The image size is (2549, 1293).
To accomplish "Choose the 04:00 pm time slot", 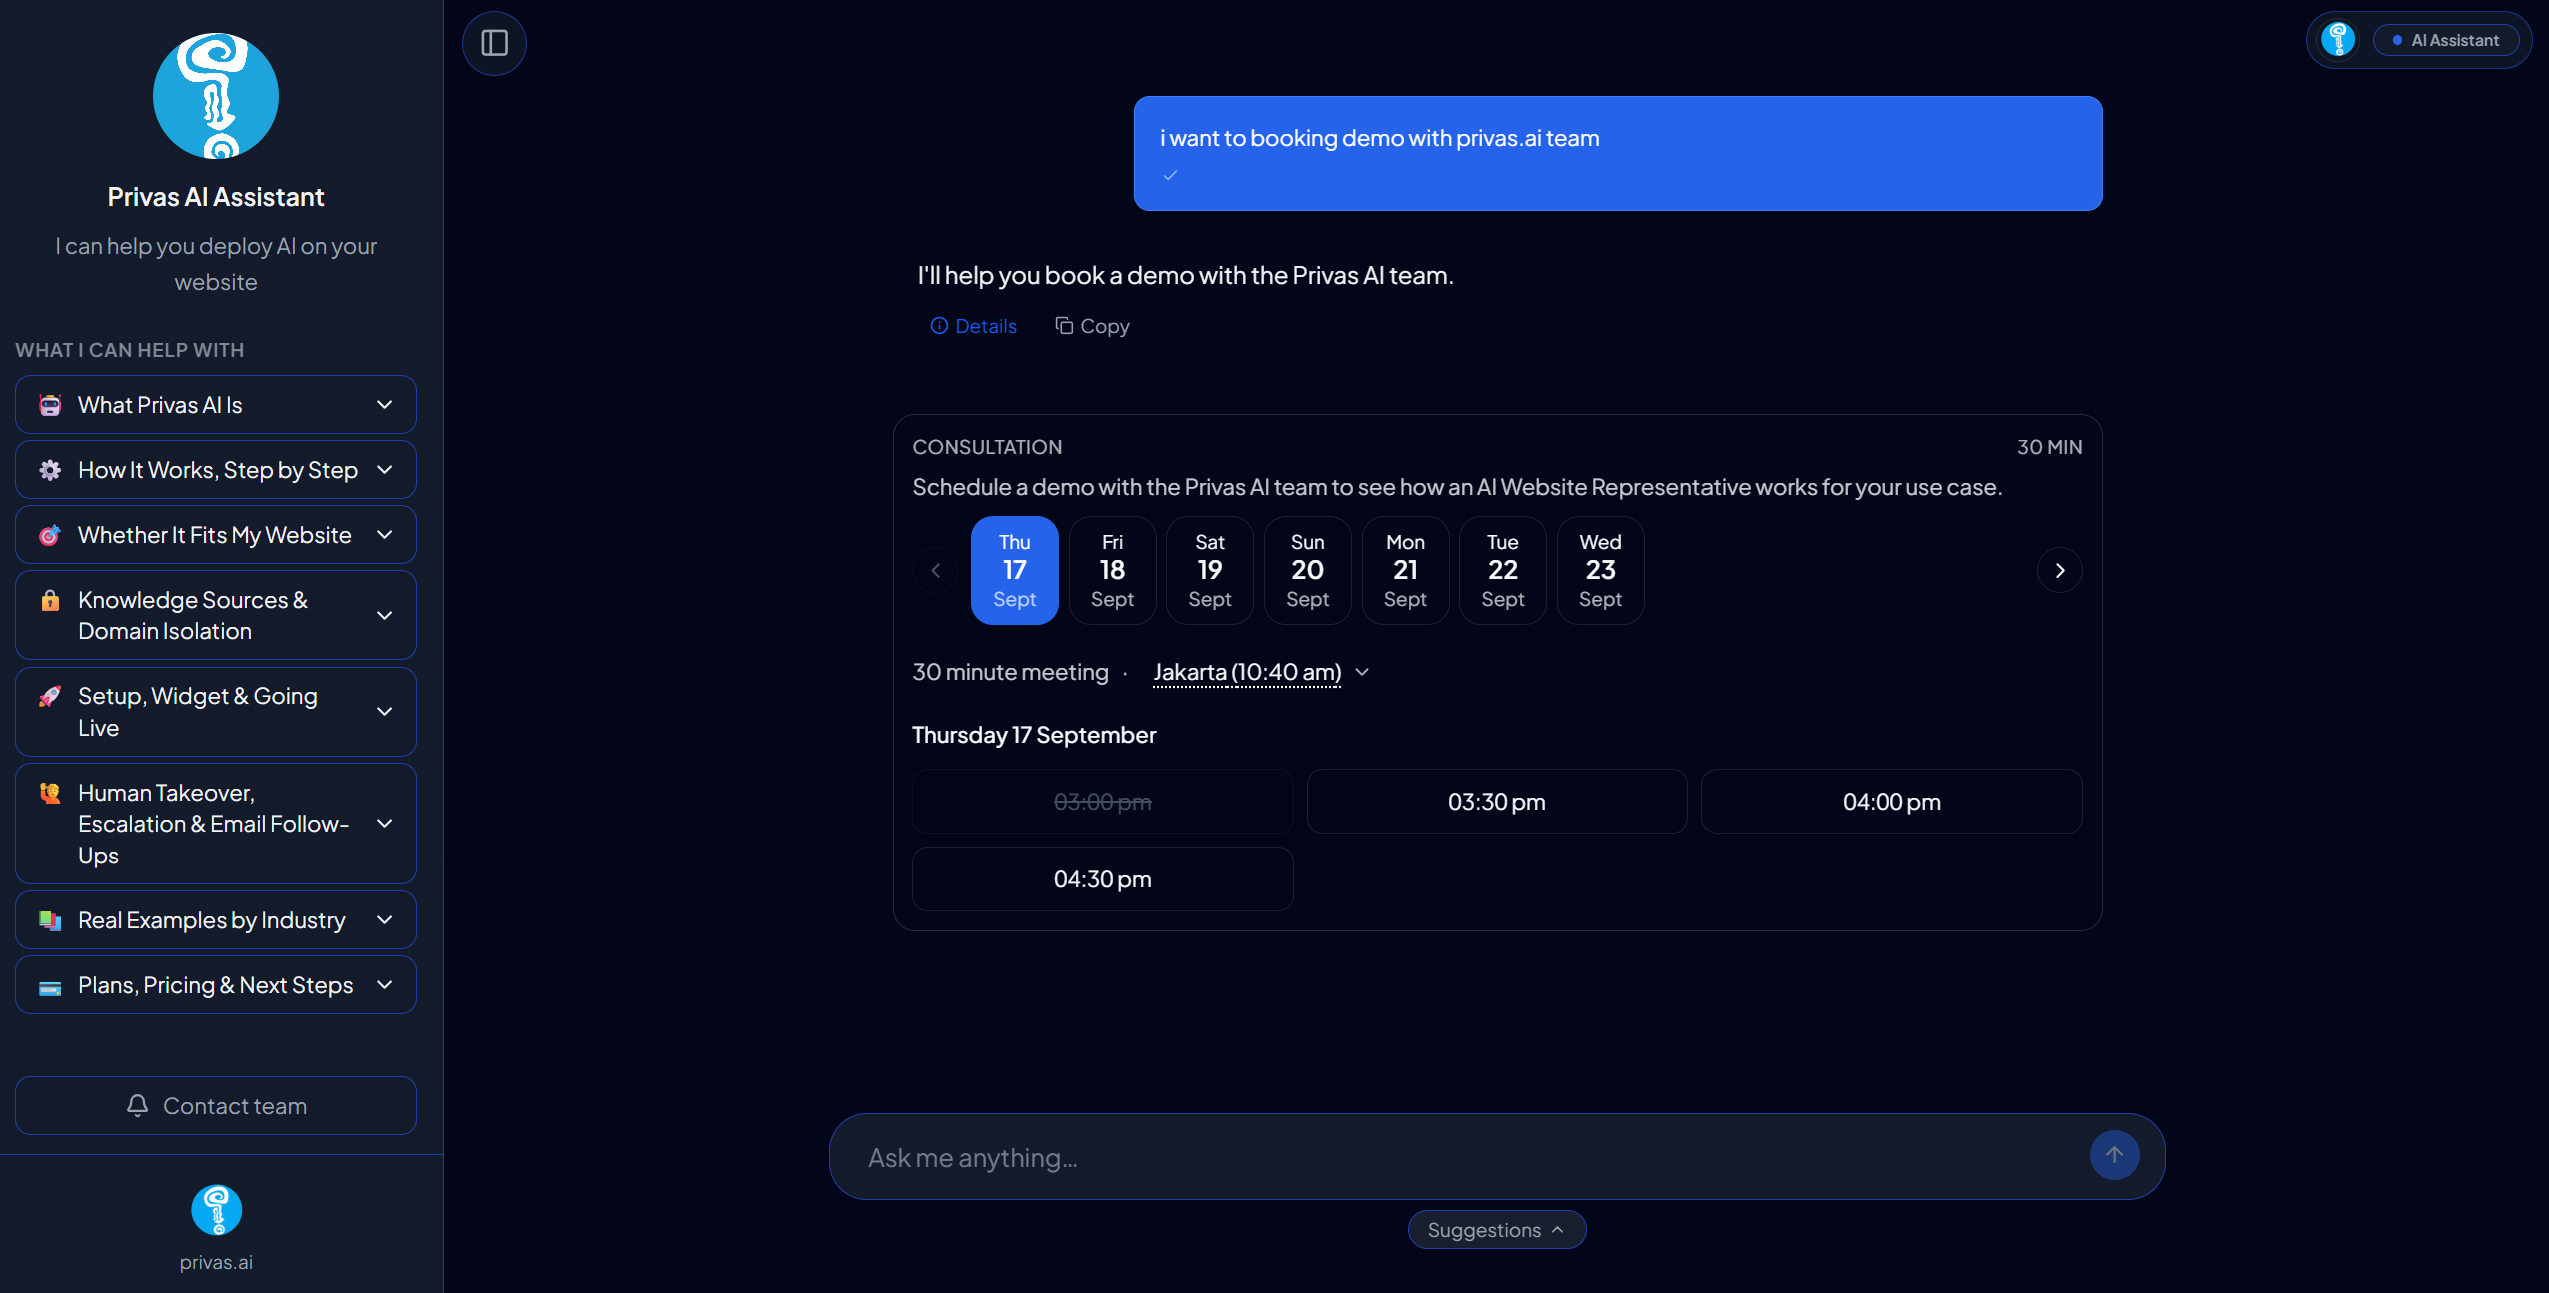I will tap(1892, 802).
